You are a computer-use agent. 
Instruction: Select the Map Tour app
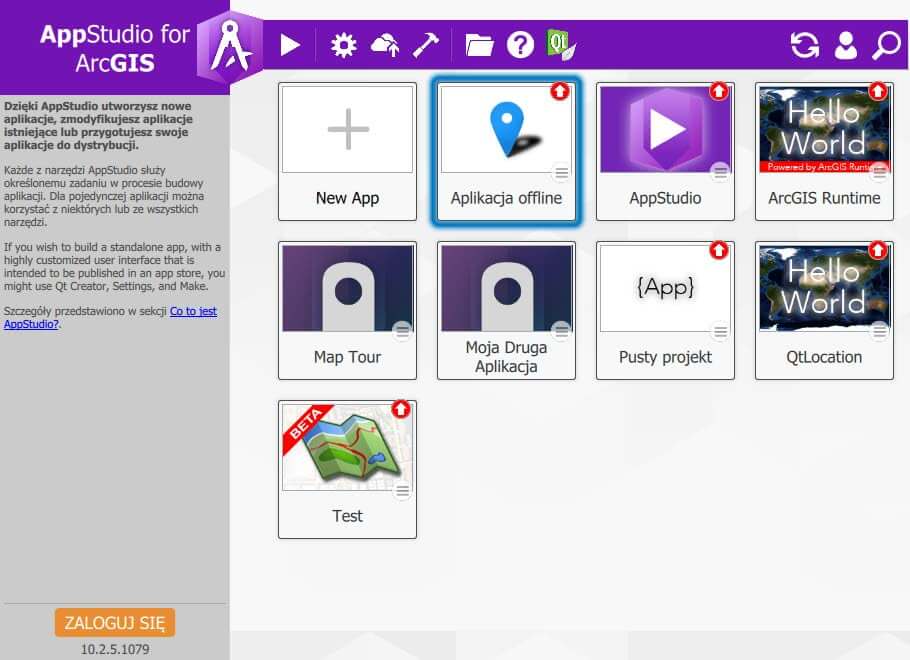348,311
